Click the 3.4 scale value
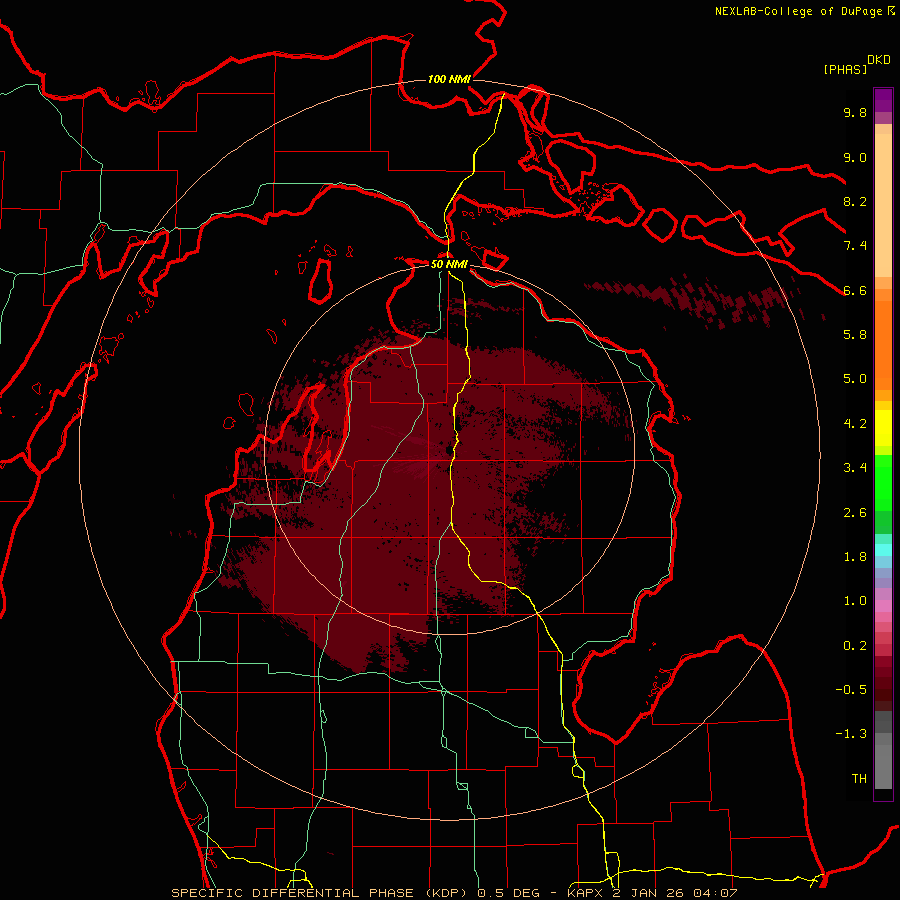The height and width of the screenshot is (900, 900). coord(855,468)
